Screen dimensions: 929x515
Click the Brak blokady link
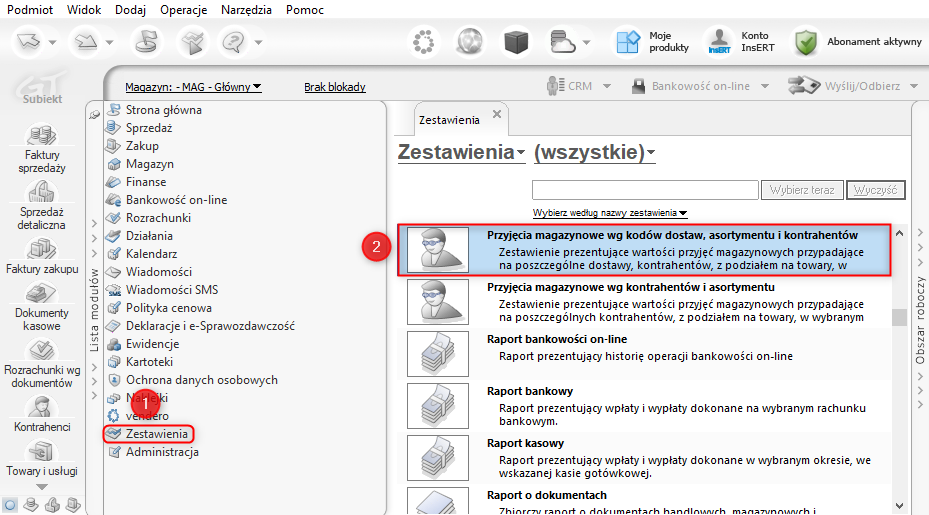pyautogui.click(x=335, y=87)
